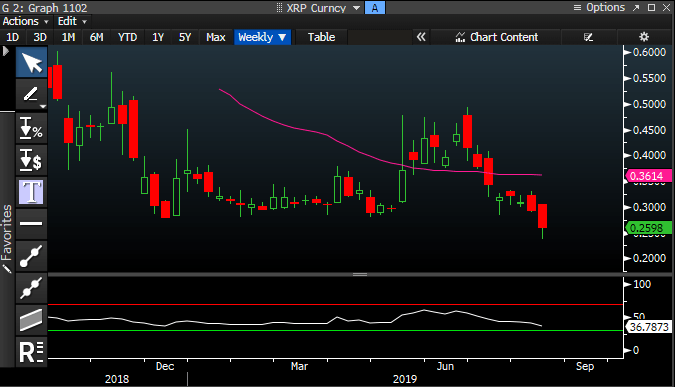675x387 pixels.
Task: Click the panel splitter handle between charts
Action: pyautogui.click(x=360, y=274)
